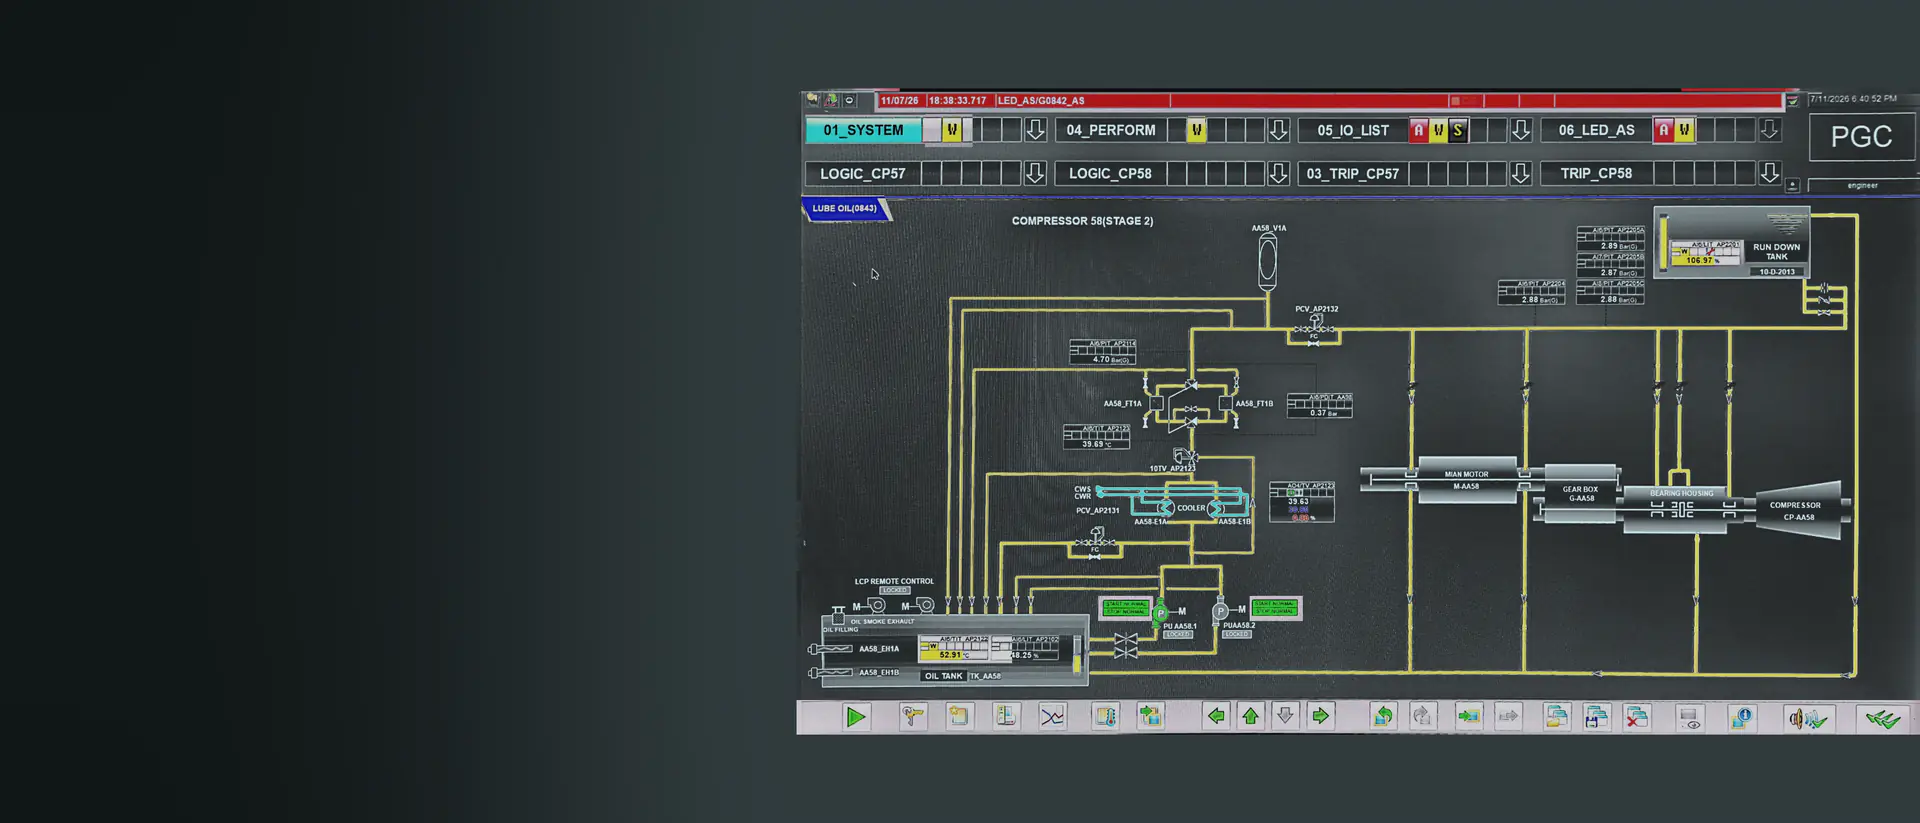Click the picture information 'i' icon
The image size is (1920, 823).
pyautogui.click(x=1741, y=718)
